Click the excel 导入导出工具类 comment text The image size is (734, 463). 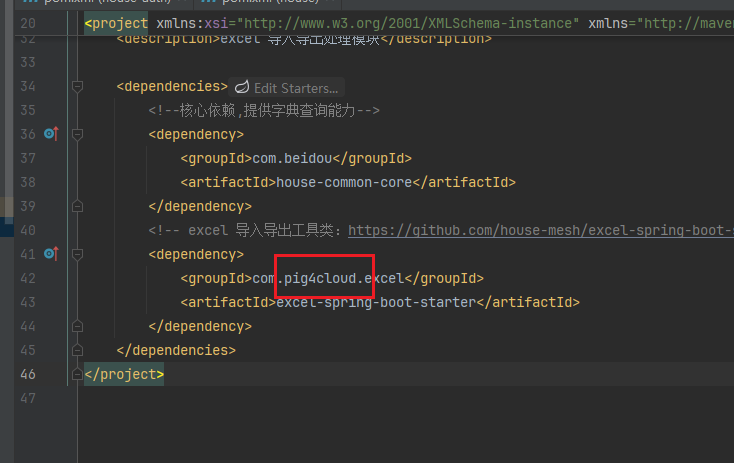click(x=244, y=230)
